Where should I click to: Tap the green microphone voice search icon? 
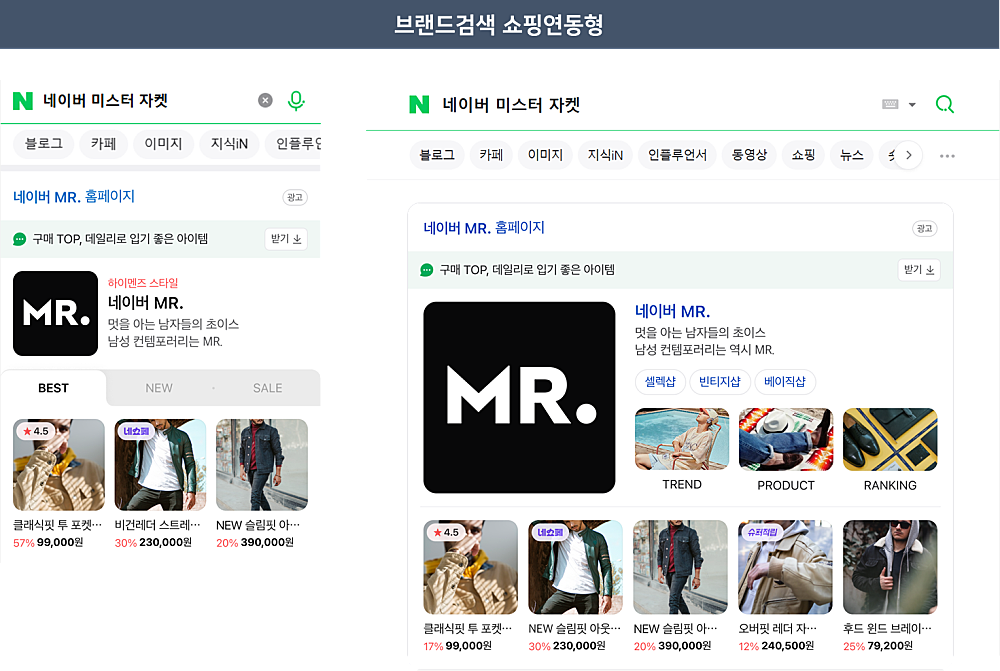[296, 101]
